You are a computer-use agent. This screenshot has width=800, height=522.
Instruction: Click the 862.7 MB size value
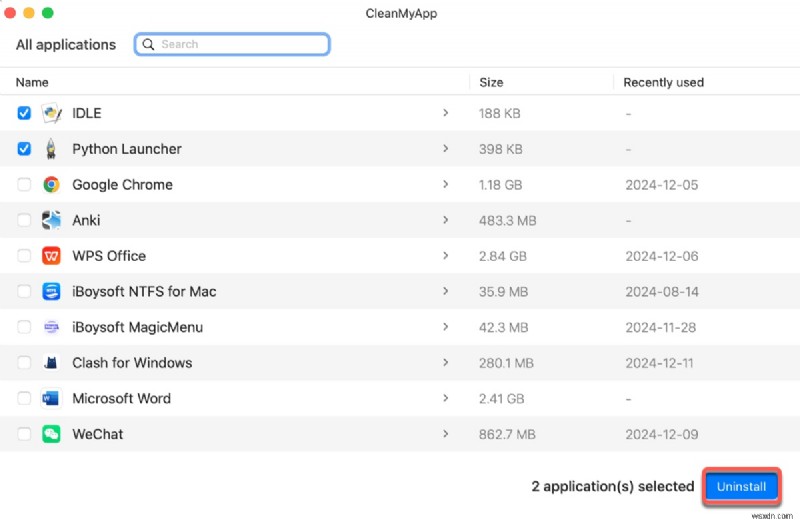[507, 435]
